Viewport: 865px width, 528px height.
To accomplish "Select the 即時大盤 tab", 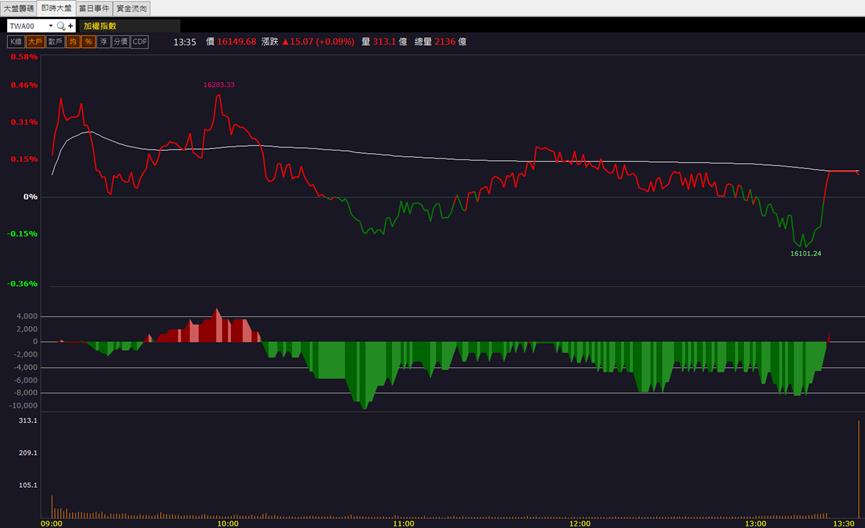I will coord(56,8).
